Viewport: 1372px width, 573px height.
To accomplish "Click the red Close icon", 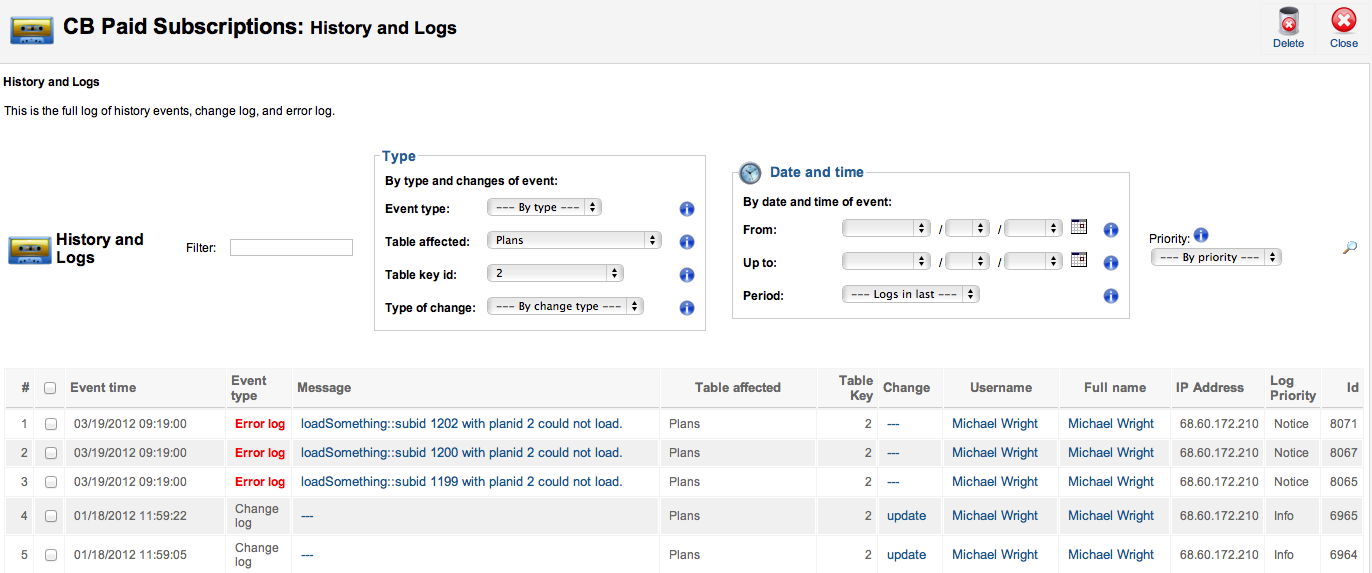I will click(1344, 22).
